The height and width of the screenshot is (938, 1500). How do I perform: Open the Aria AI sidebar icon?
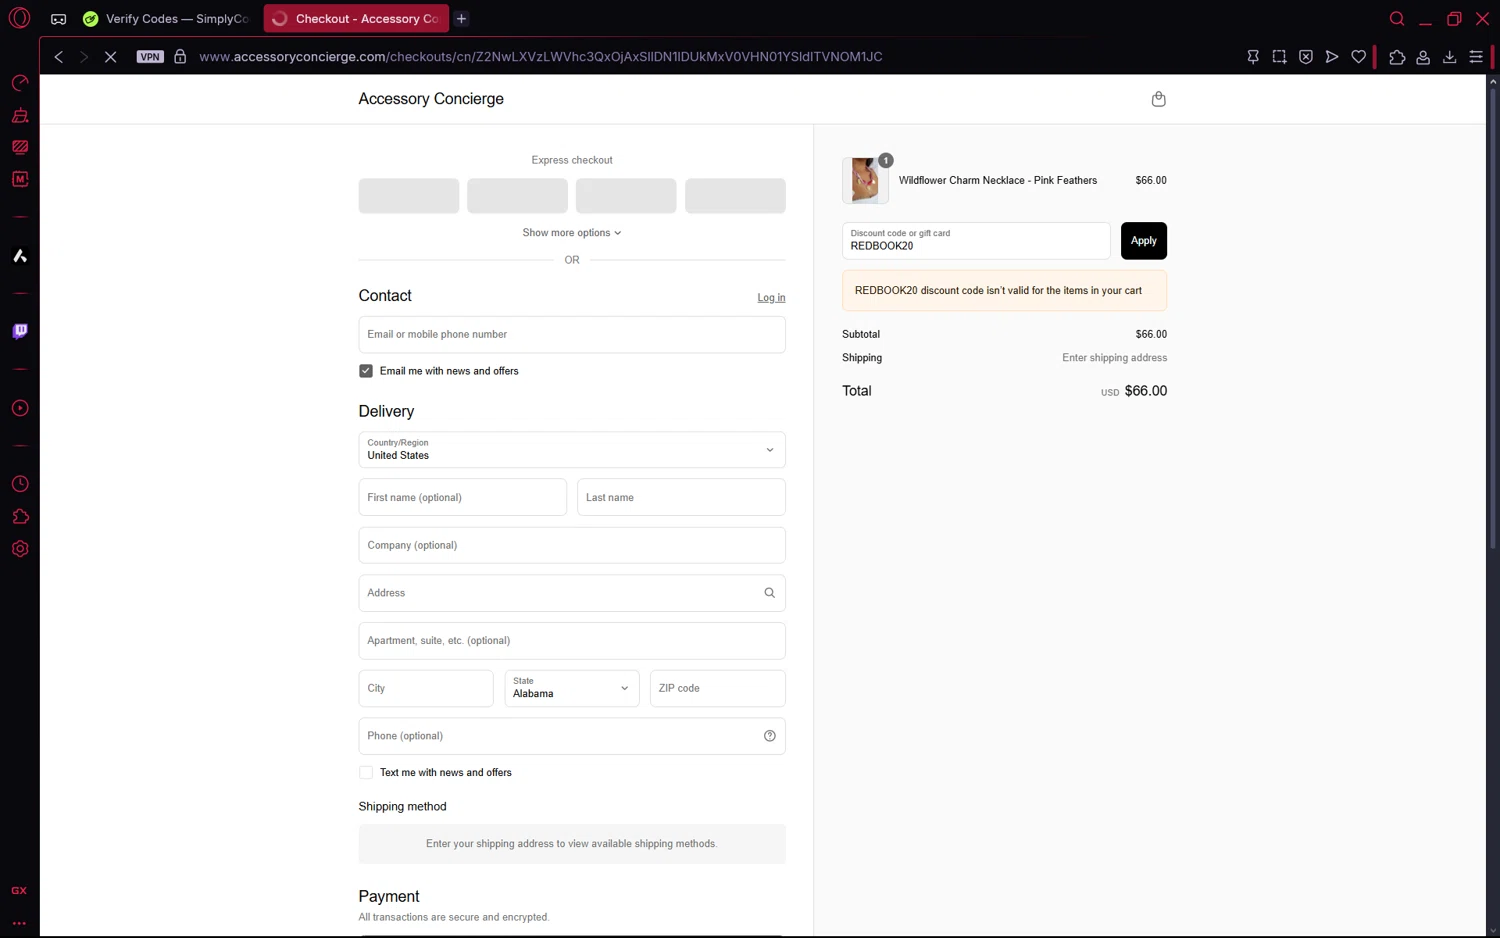point(20,256)
